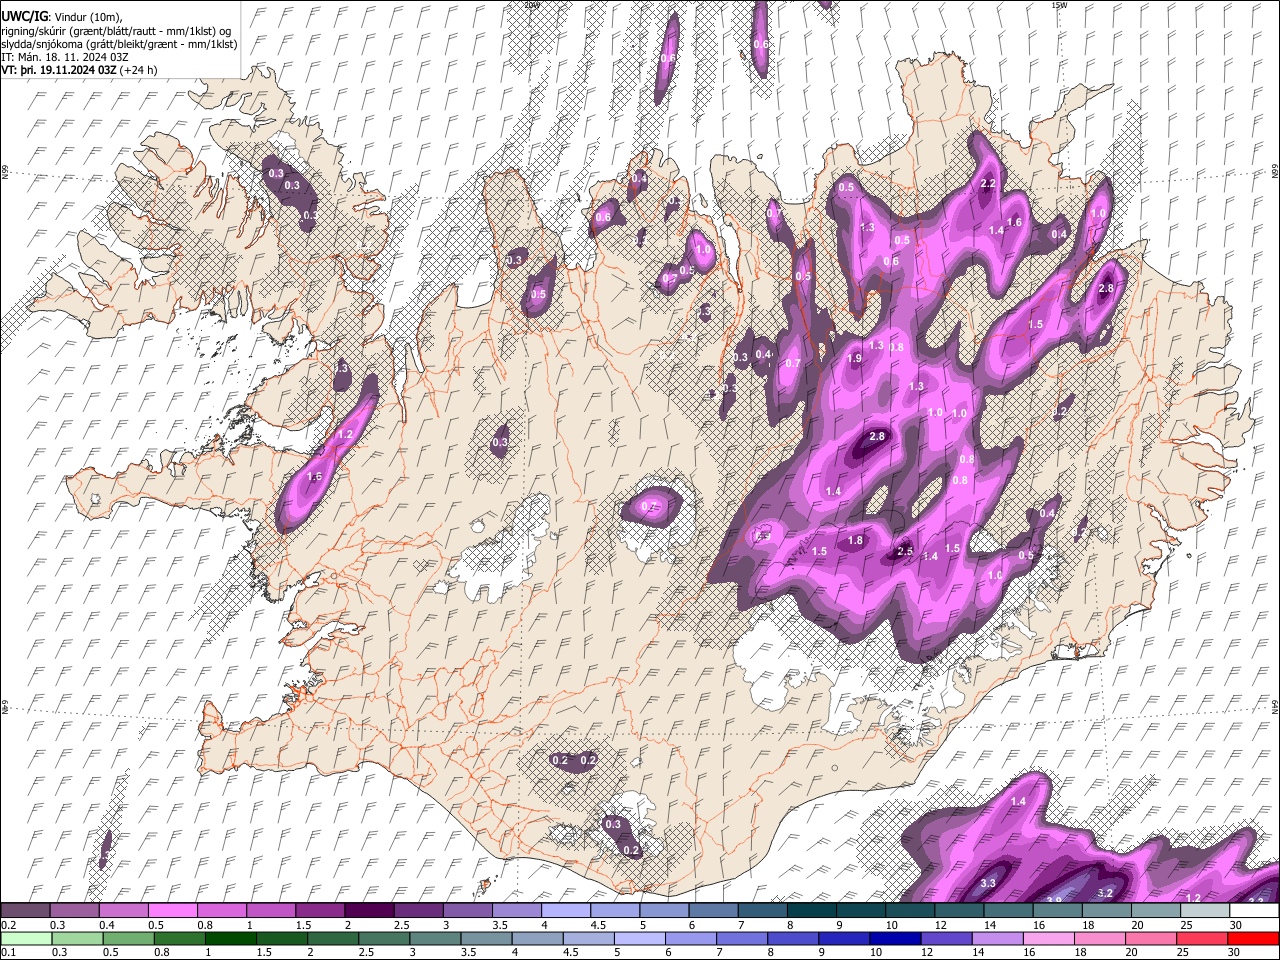This screenshot has height=960, width=1280.
Task: Select the 20 pink lower legend swatch
Action: pos(1151,938)
